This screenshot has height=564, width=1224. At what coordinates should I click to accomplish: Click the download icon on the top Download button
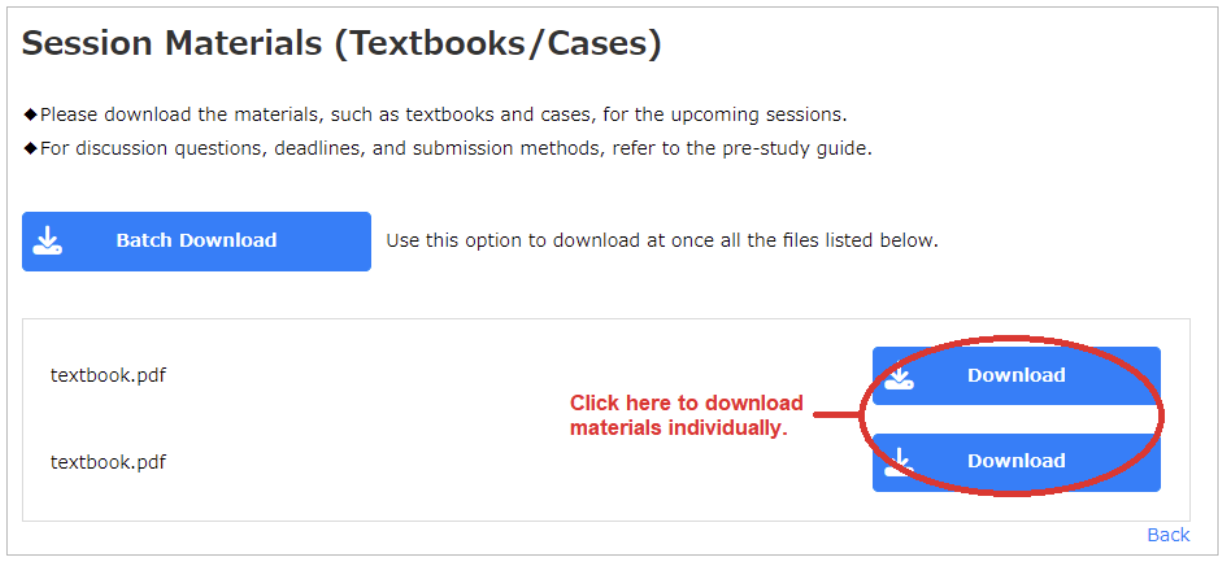(x=898, y=376)
